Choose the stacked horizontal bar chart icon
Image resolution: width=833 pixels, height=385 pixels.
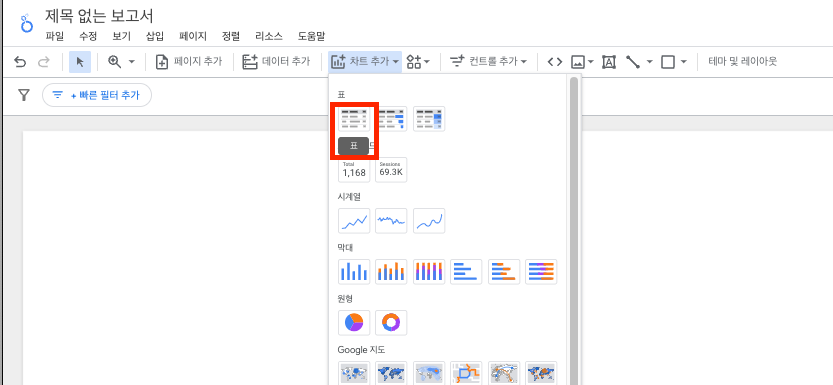(x=504, y=272)
